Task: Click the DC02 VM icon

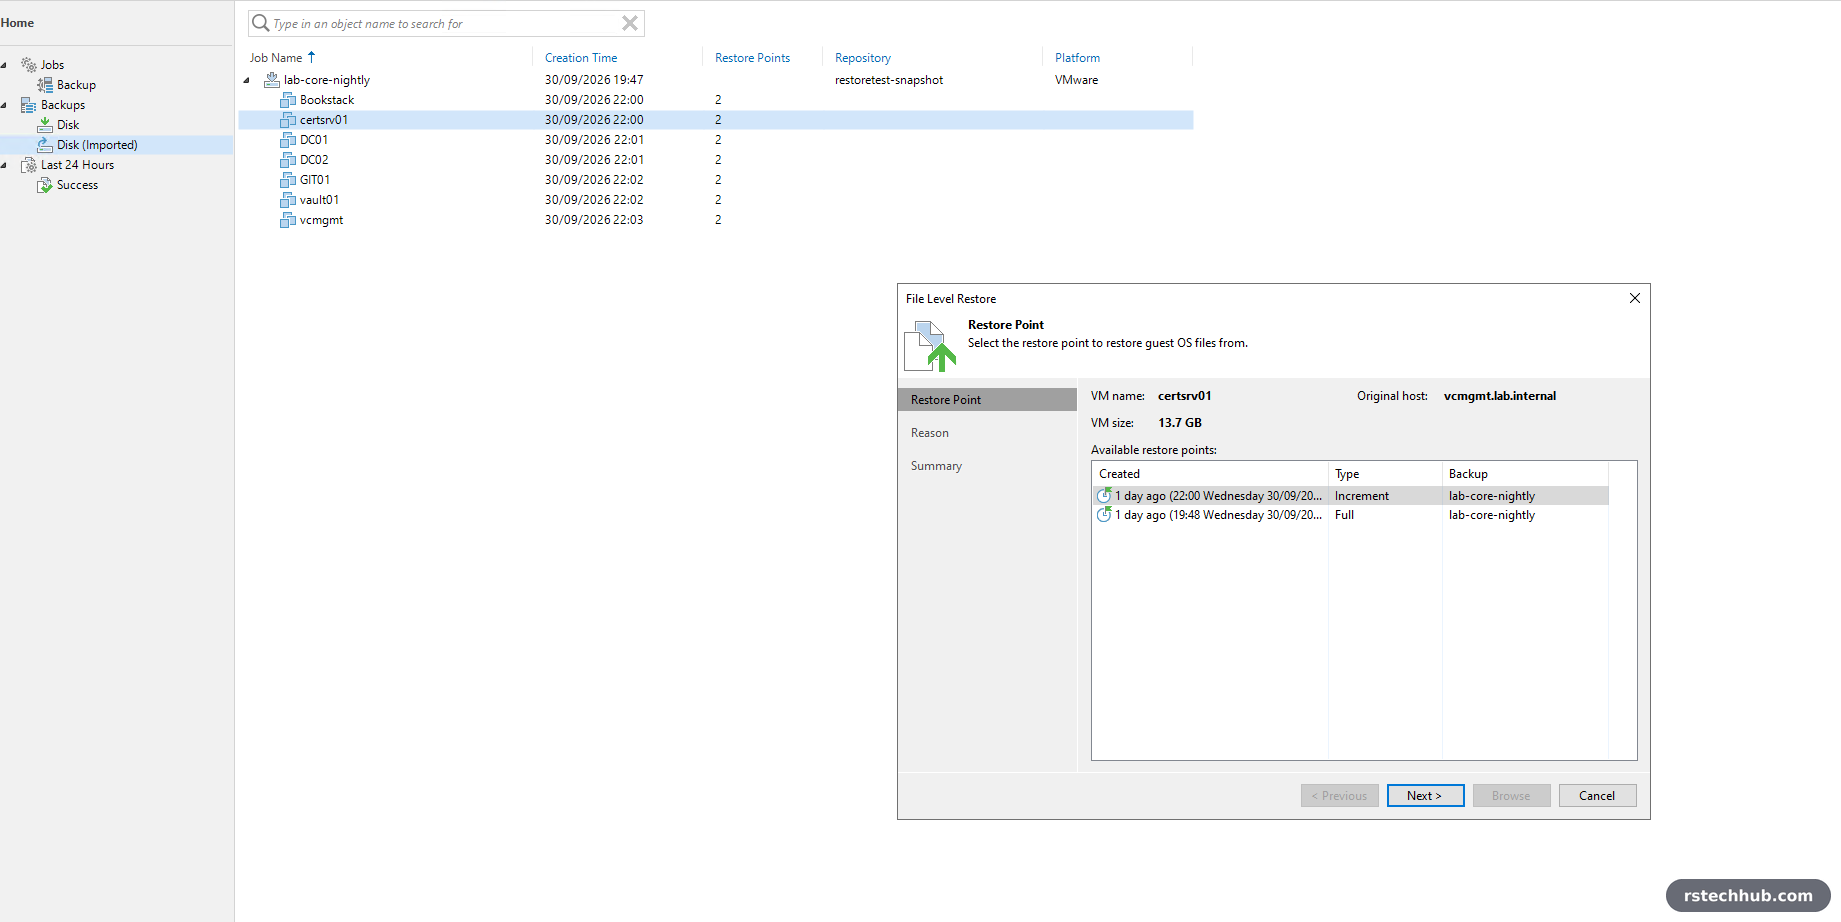Action: pyautogui.click(x=288, y=160)
